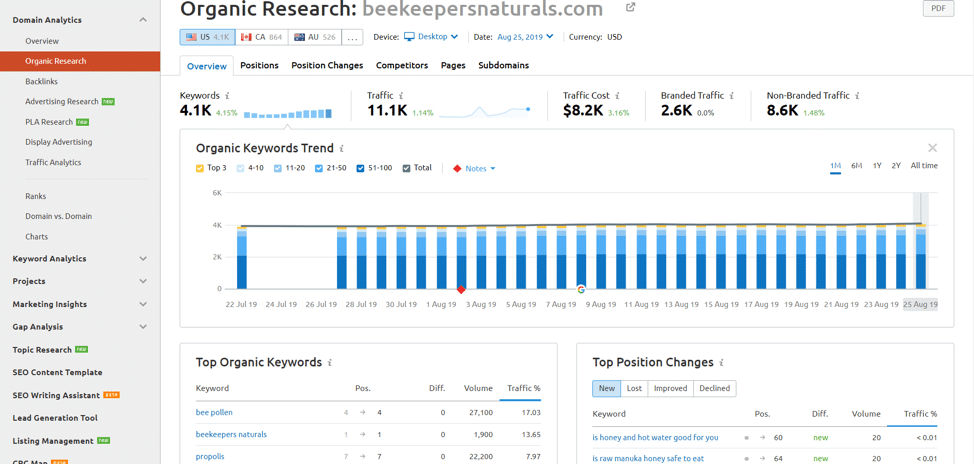Open Topic Research in the sidebar
Viewport: 974px width, 464px height.
42,350
